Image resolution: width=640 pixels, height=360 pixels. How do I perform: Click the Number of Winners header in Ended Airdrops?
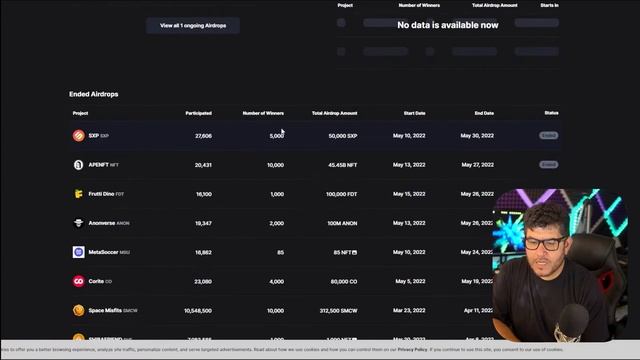(263, 113)
